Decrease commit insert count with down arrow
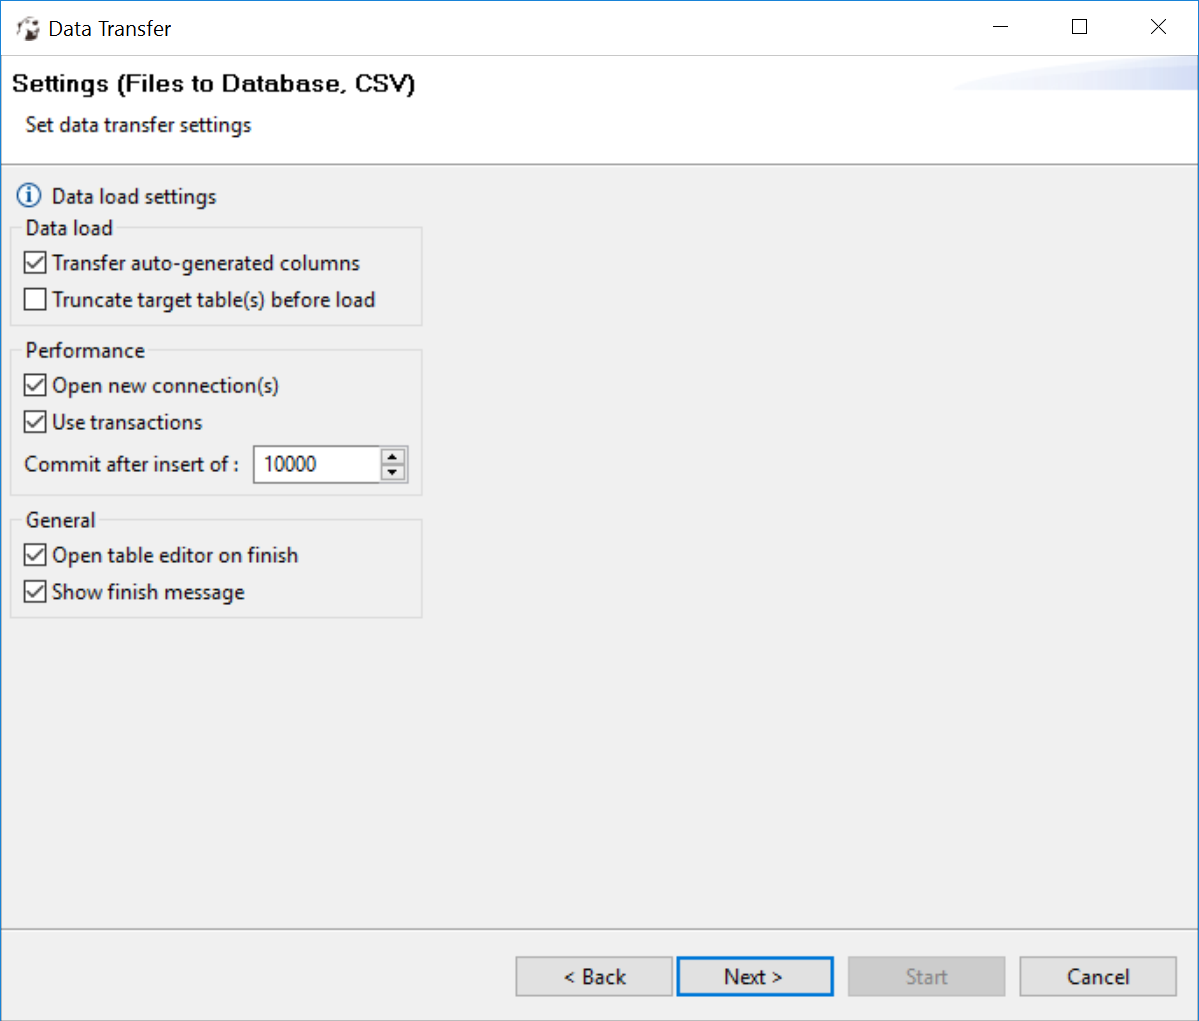Image resolution: width=1199 pixels, height=1021 pixels. pyautogui.click(x=393, y=472)
